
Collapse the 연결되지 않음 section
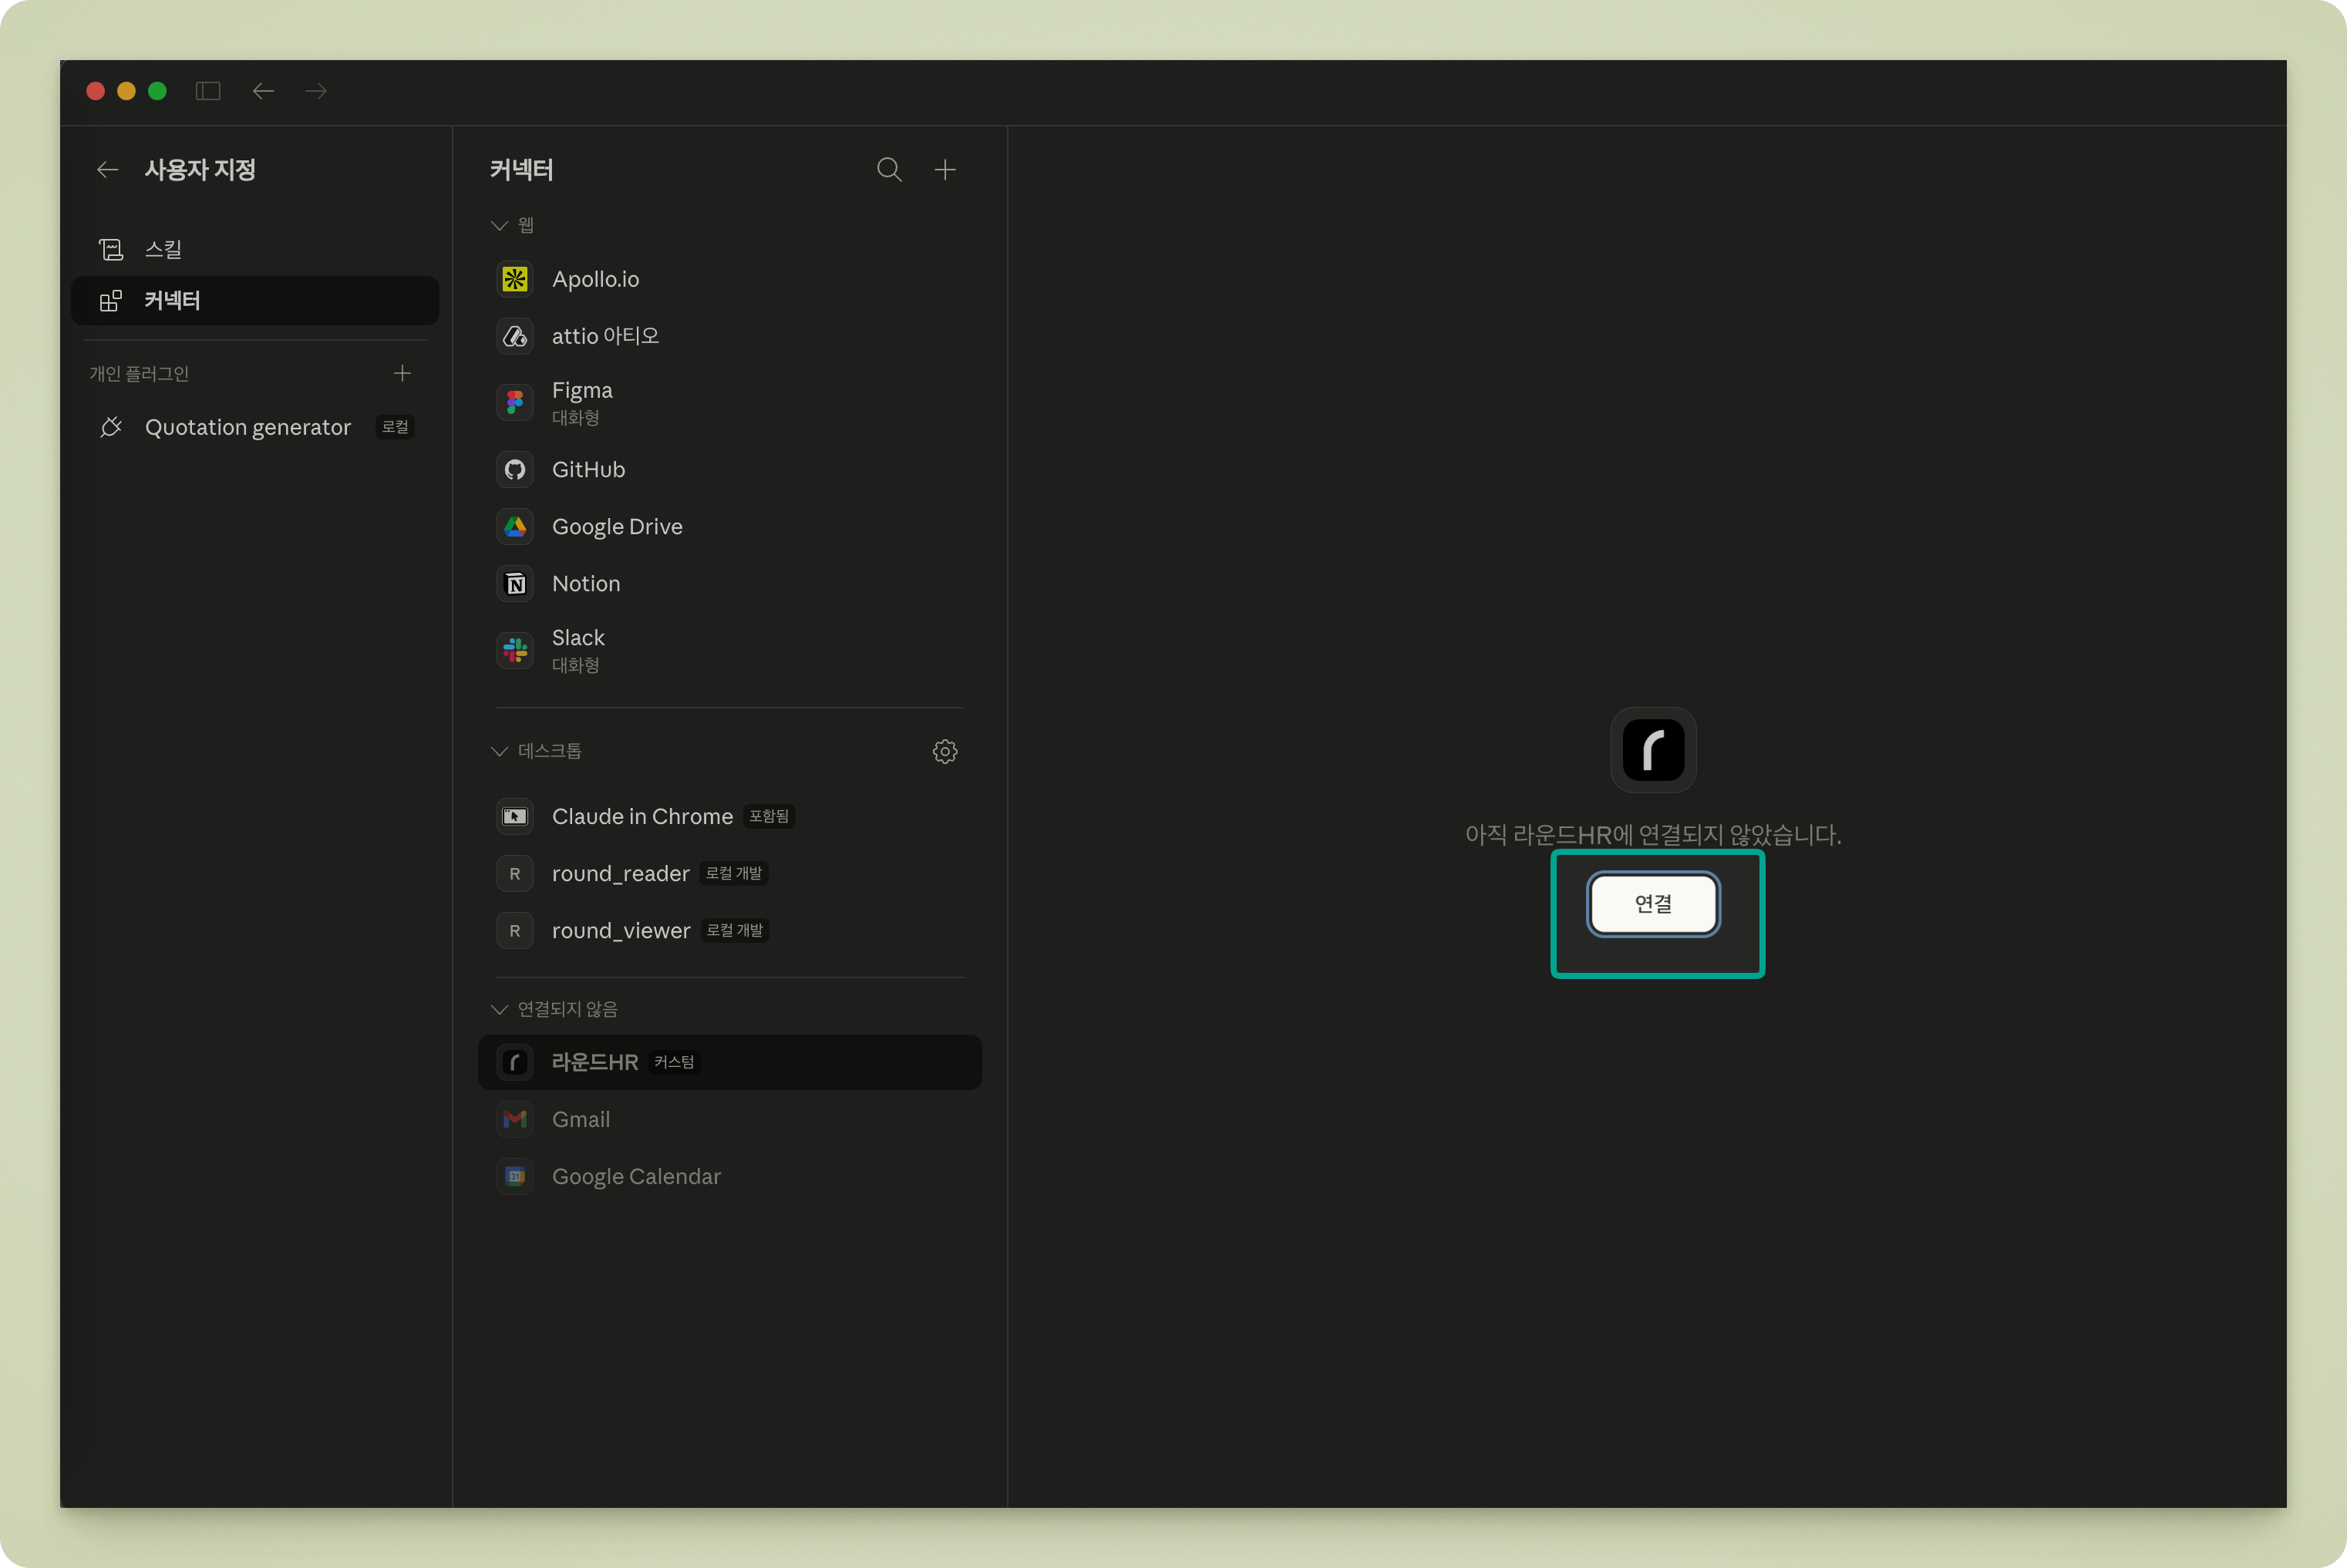pyautogui.click(x=499, y=1009)
